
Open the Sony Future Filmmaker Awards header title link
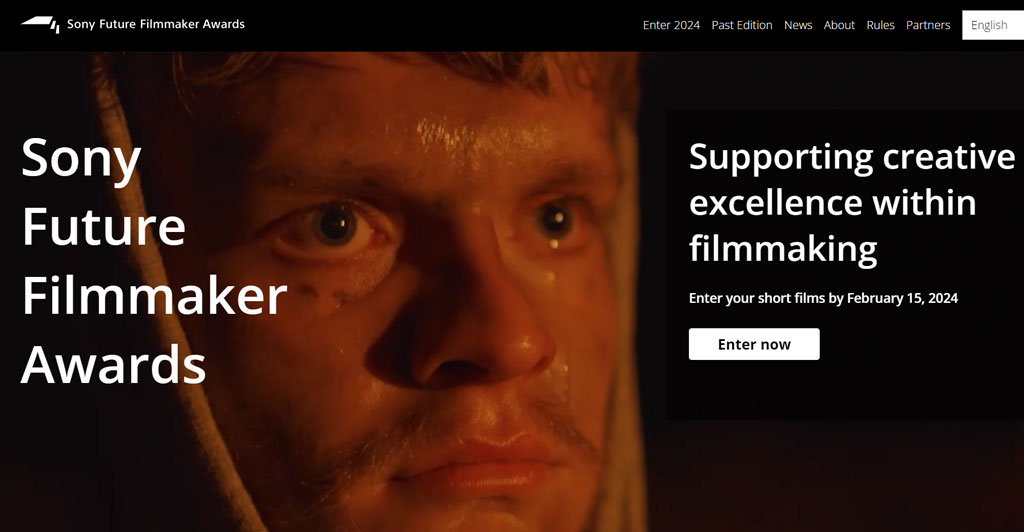click(155, 24)
